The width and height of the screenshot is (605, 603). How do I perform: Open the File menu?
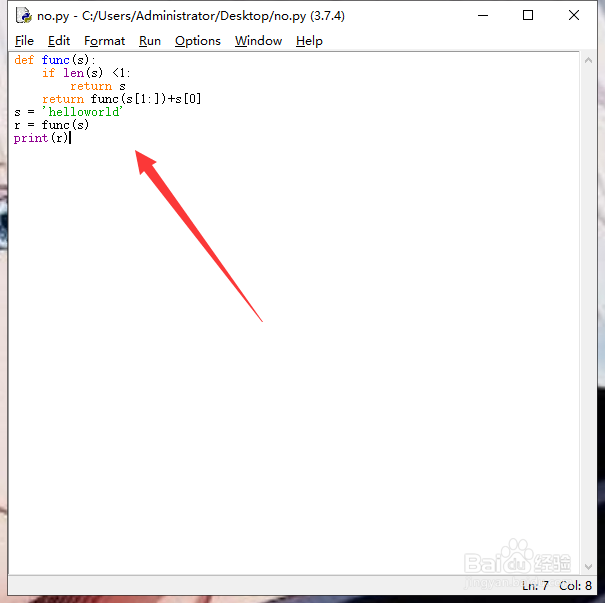point(24,41)
